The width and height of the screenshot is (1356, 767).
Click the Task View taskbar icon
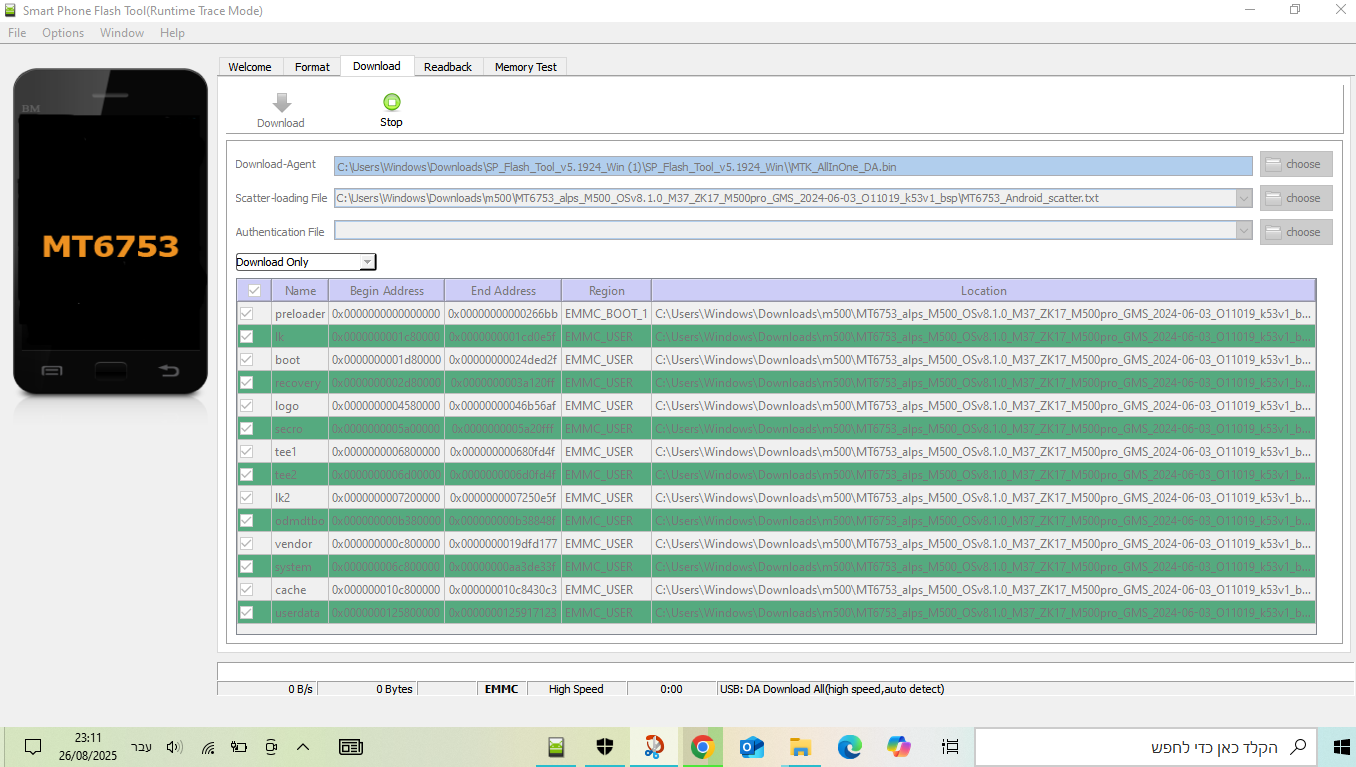(950, 747)
